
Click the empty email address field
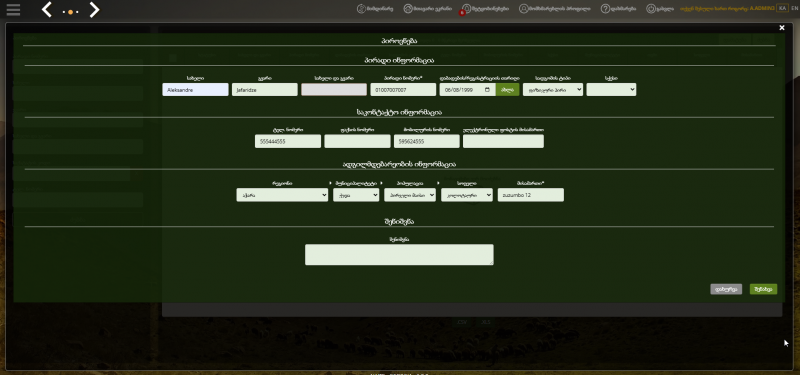(503, 141)
